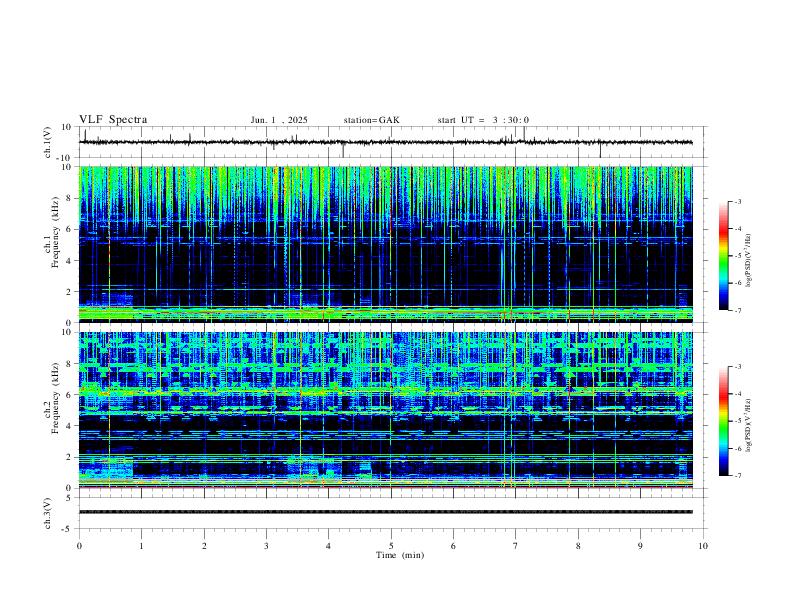This screenshot has height=612, width=792.
Task: Click the time axis tick label "1"
Action: 141,546
